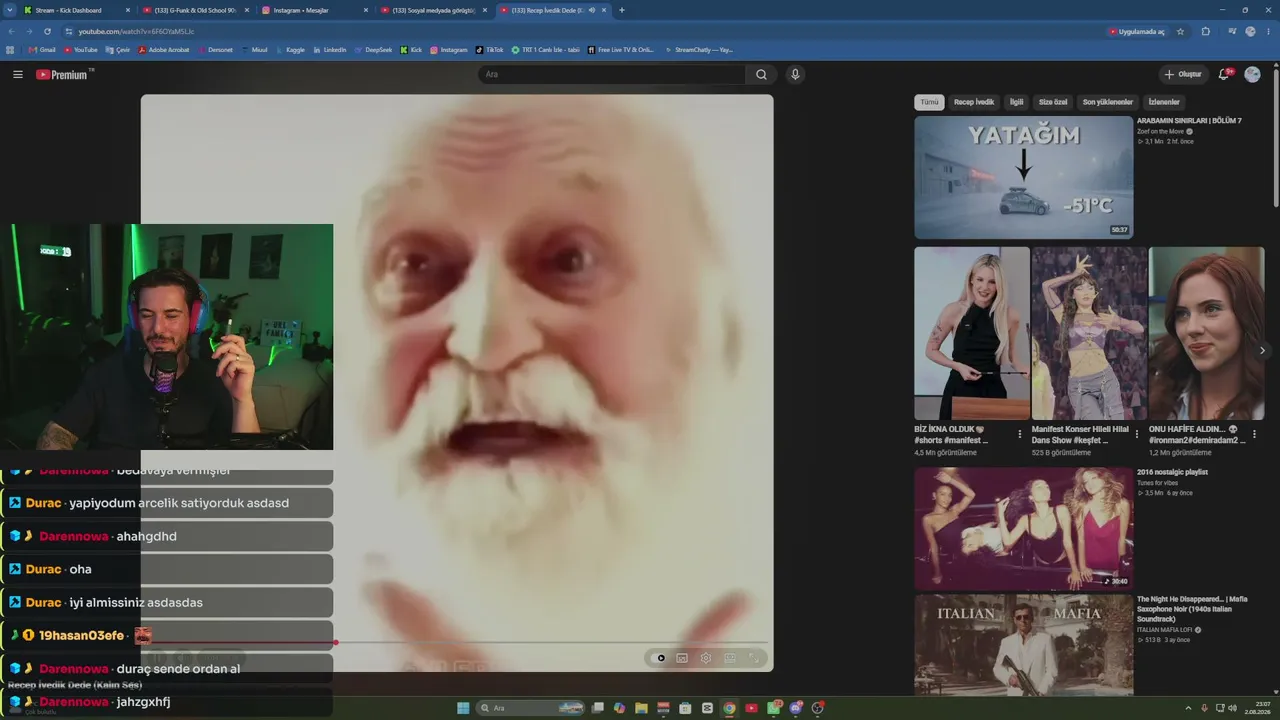Open the Windows Start menu
Screen dimensions: 1280x720
click(463, 708)
